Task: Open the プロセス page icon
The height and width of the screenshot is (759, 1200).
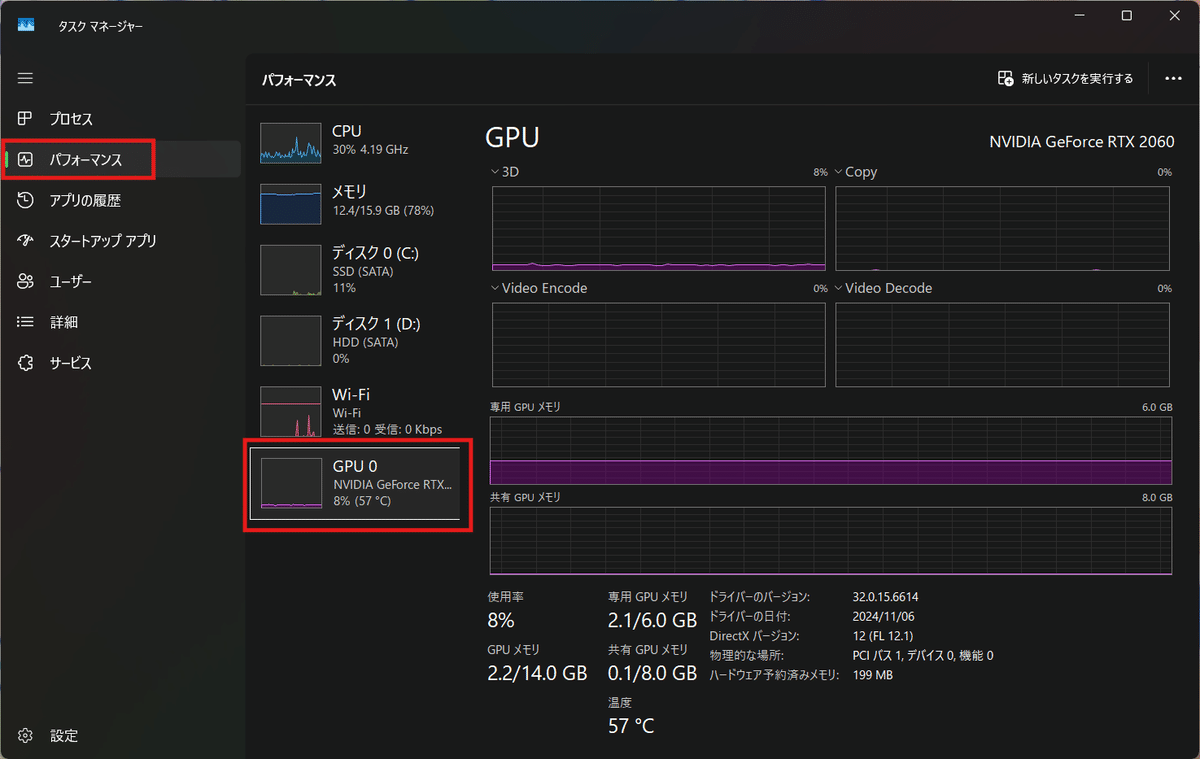Action: (x=26, y=119)
